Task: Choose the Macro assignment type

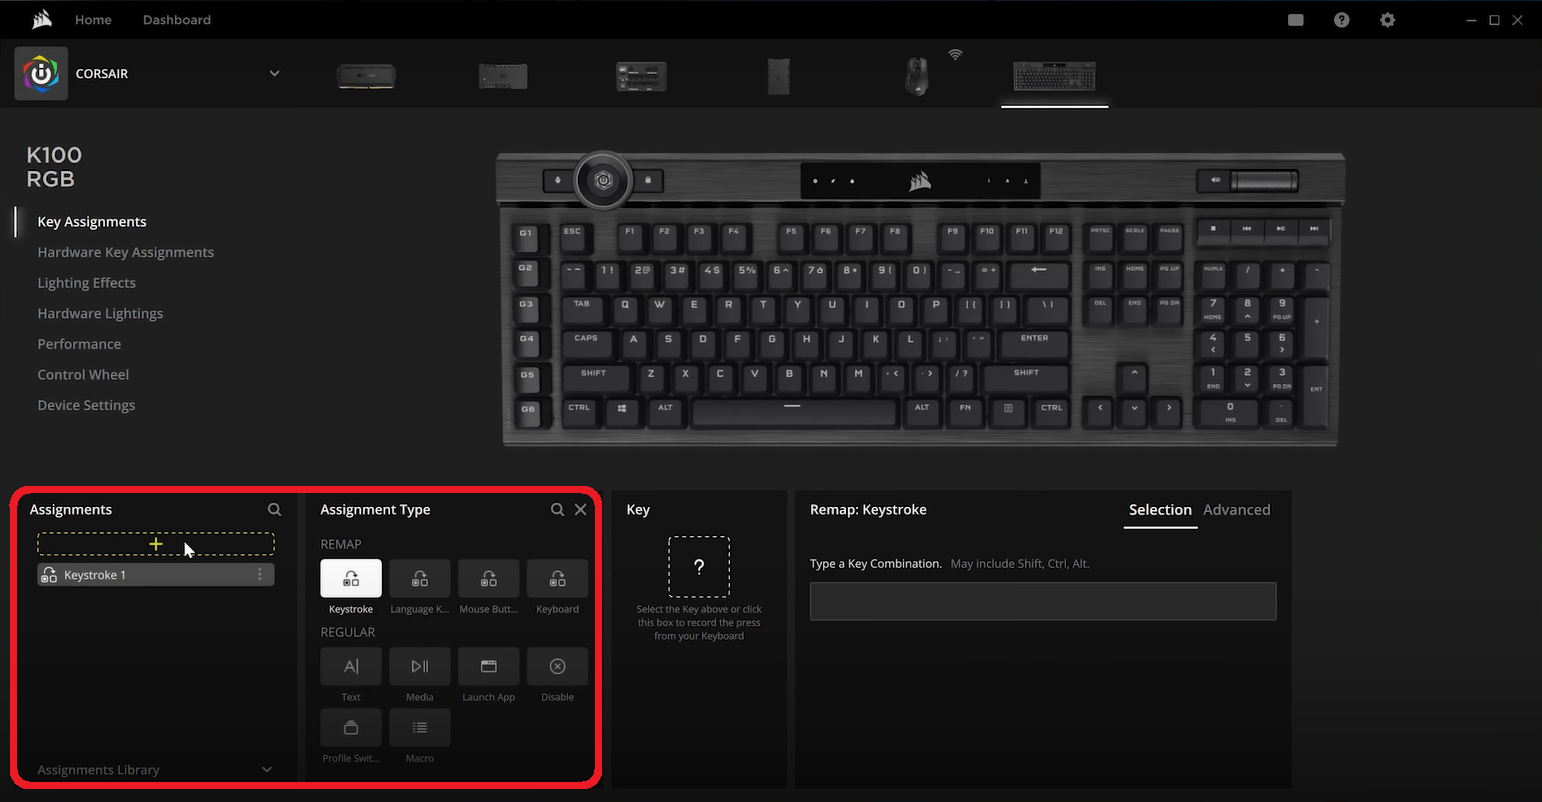Action: pyautogui.click(x=419, y=727)
